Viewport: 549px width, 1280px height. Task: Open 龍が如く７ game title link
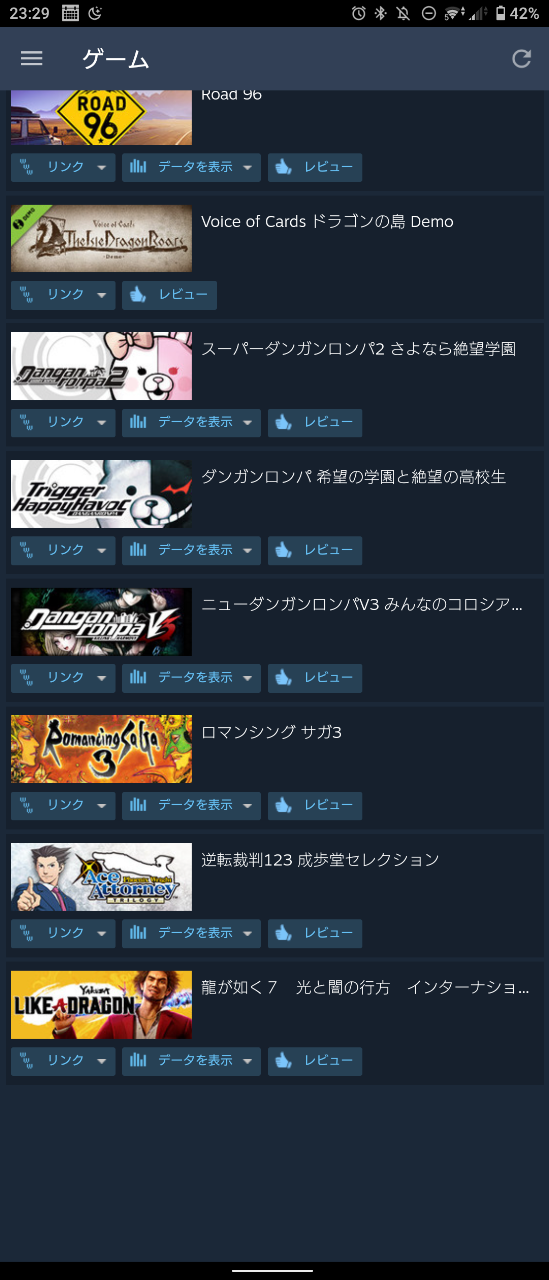(365, 987)
